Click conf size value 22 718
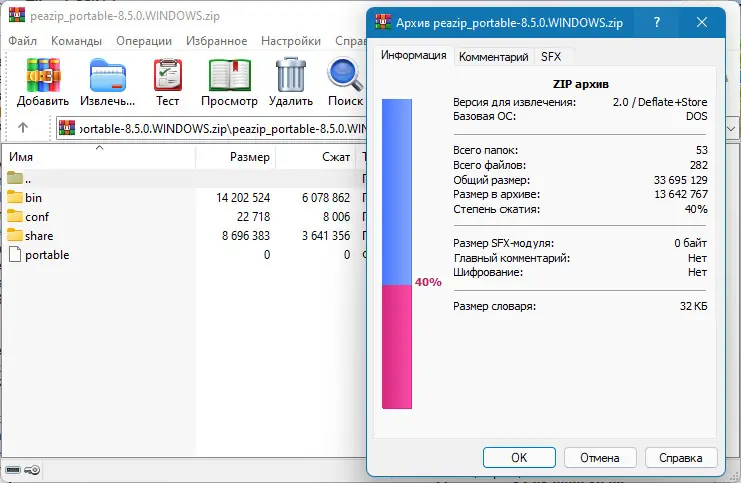Viewport: 741px width, 483px height. pyautogui.click(x=253, y=216)
